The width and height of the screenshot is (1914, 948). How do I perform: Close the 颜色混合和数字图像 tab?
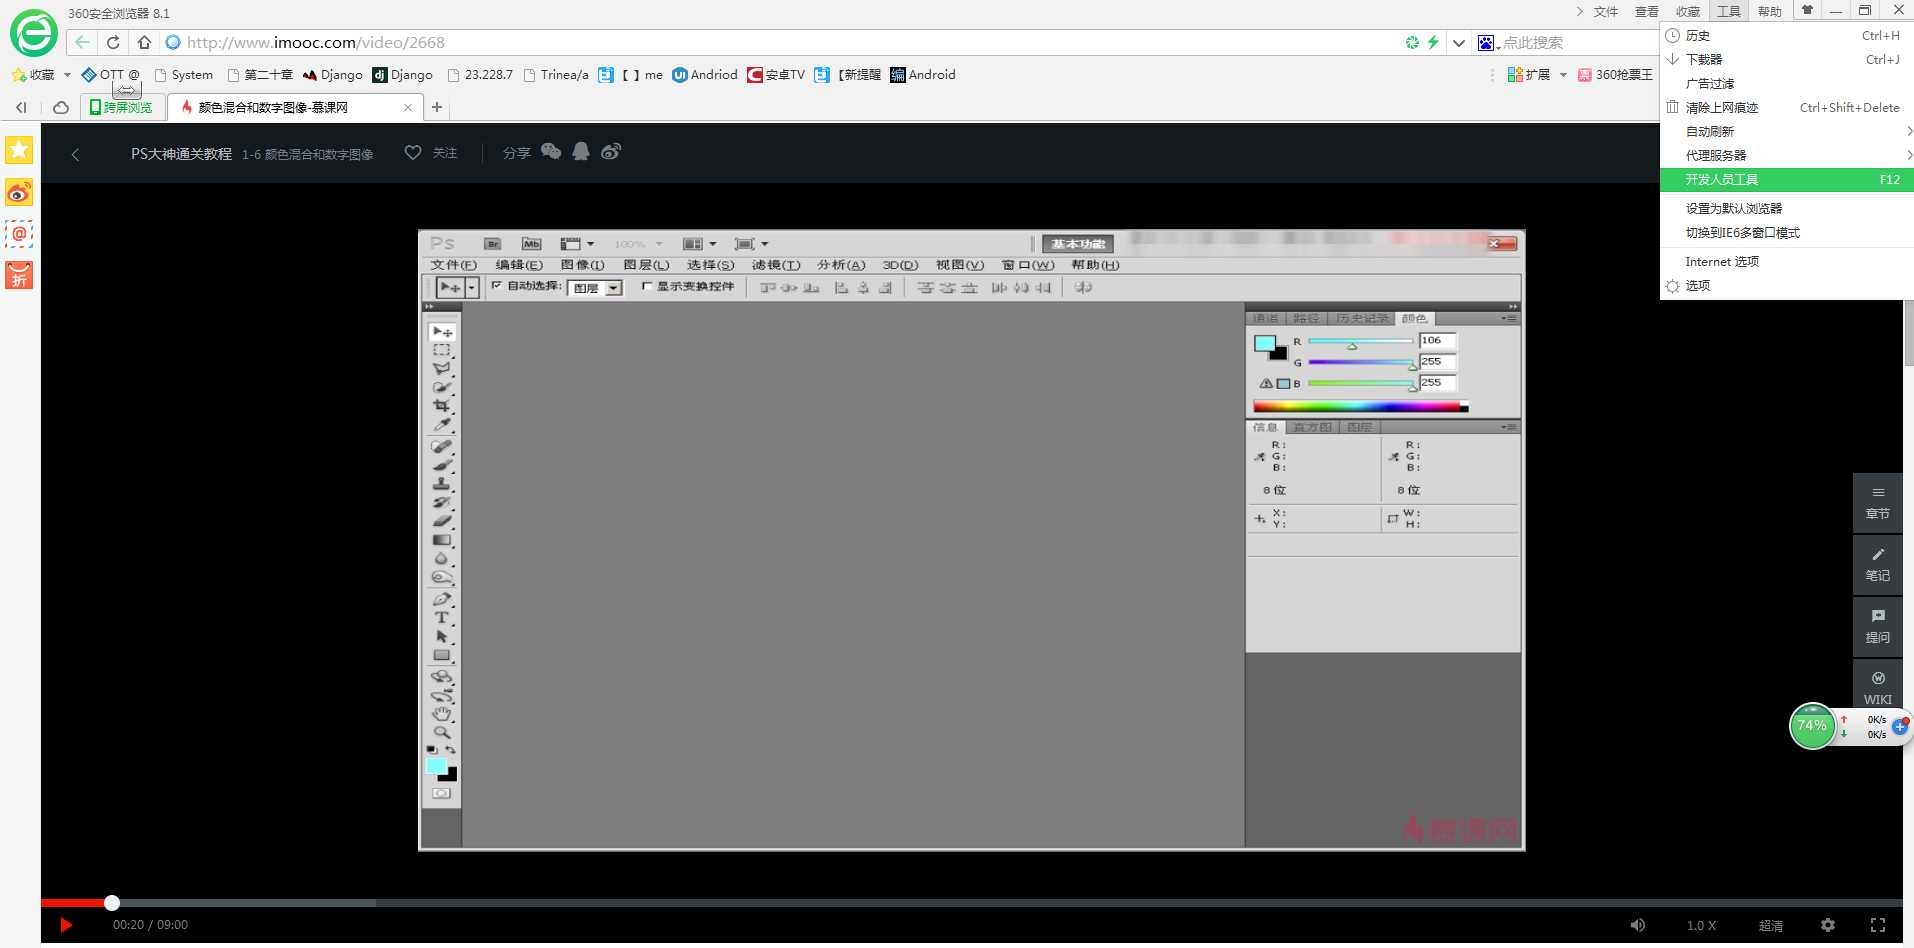[408, 107]
